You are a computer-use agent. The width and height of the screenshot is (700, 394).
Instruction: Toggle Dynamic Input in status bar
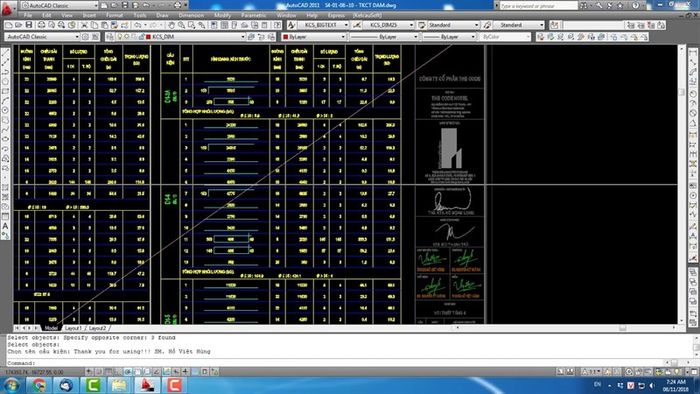176,372
